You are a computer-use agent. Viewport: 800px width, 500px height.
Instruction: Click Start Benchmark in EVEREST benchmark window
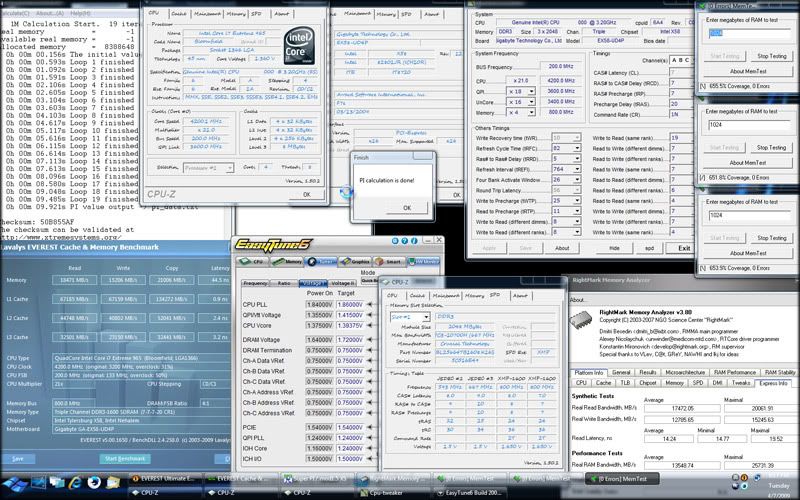click(125, 459)
